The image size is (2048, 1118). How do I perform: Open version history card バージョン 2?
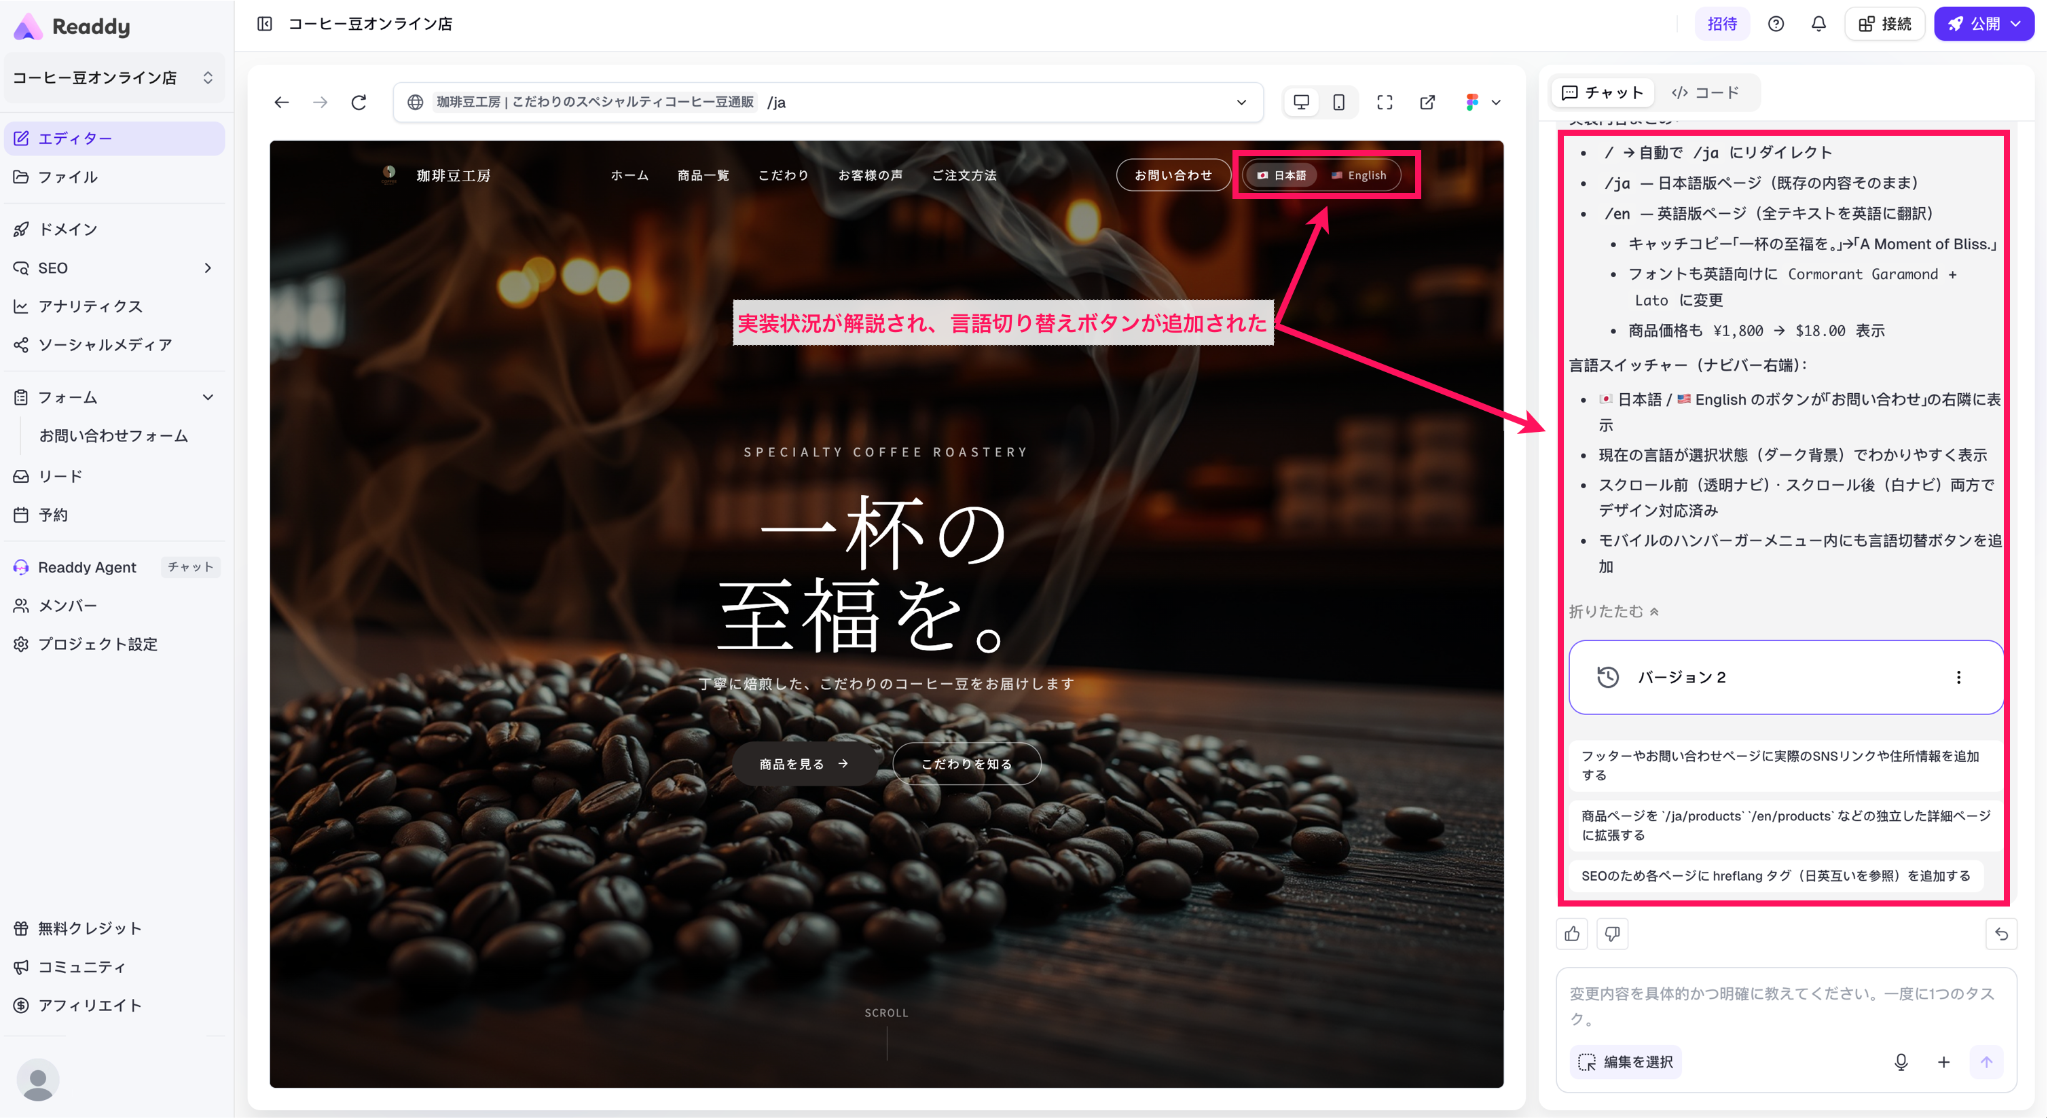point(1786,677)
